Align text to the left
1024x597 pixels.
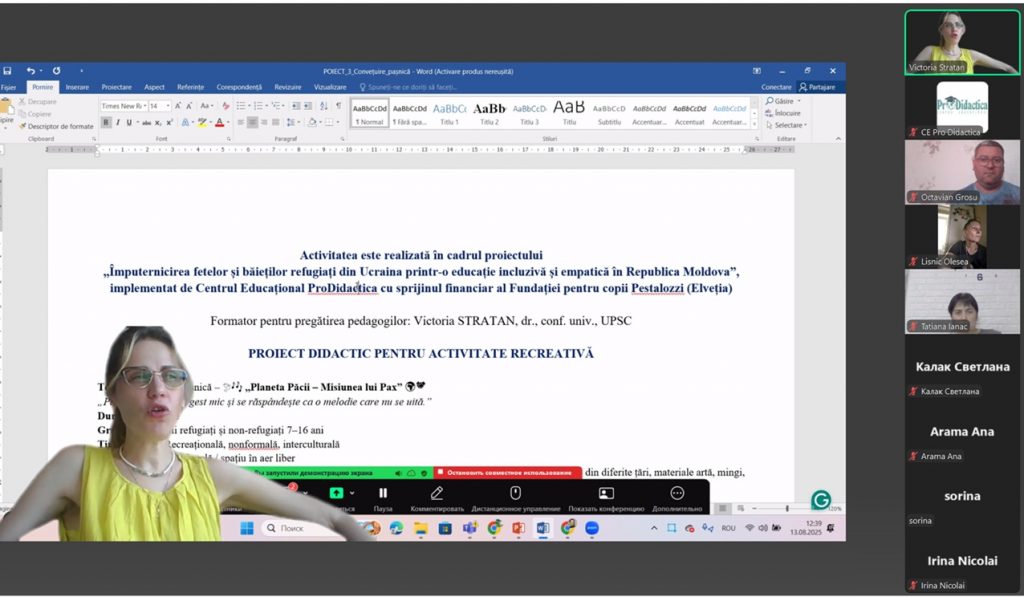coord(240,122)
